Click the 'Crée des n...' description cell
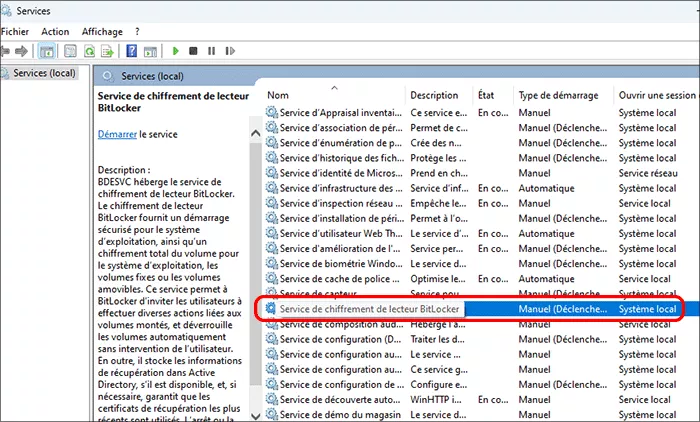This screenshot has width=700, height=422. [436, 143]
